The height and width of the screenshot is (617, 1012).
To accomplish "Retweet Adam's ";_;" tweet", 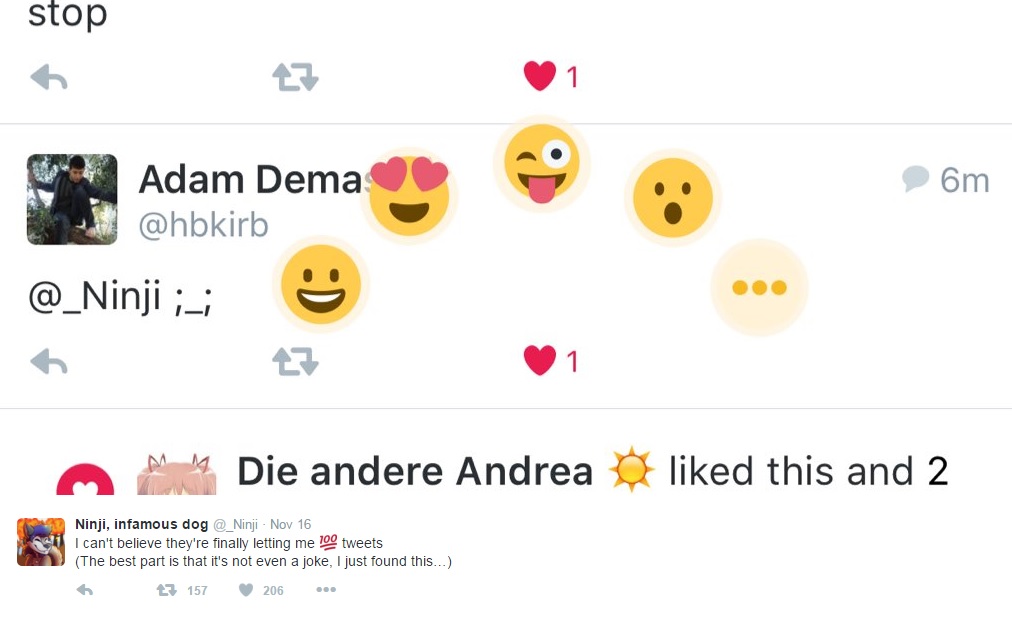I will (x=295, y=361).
